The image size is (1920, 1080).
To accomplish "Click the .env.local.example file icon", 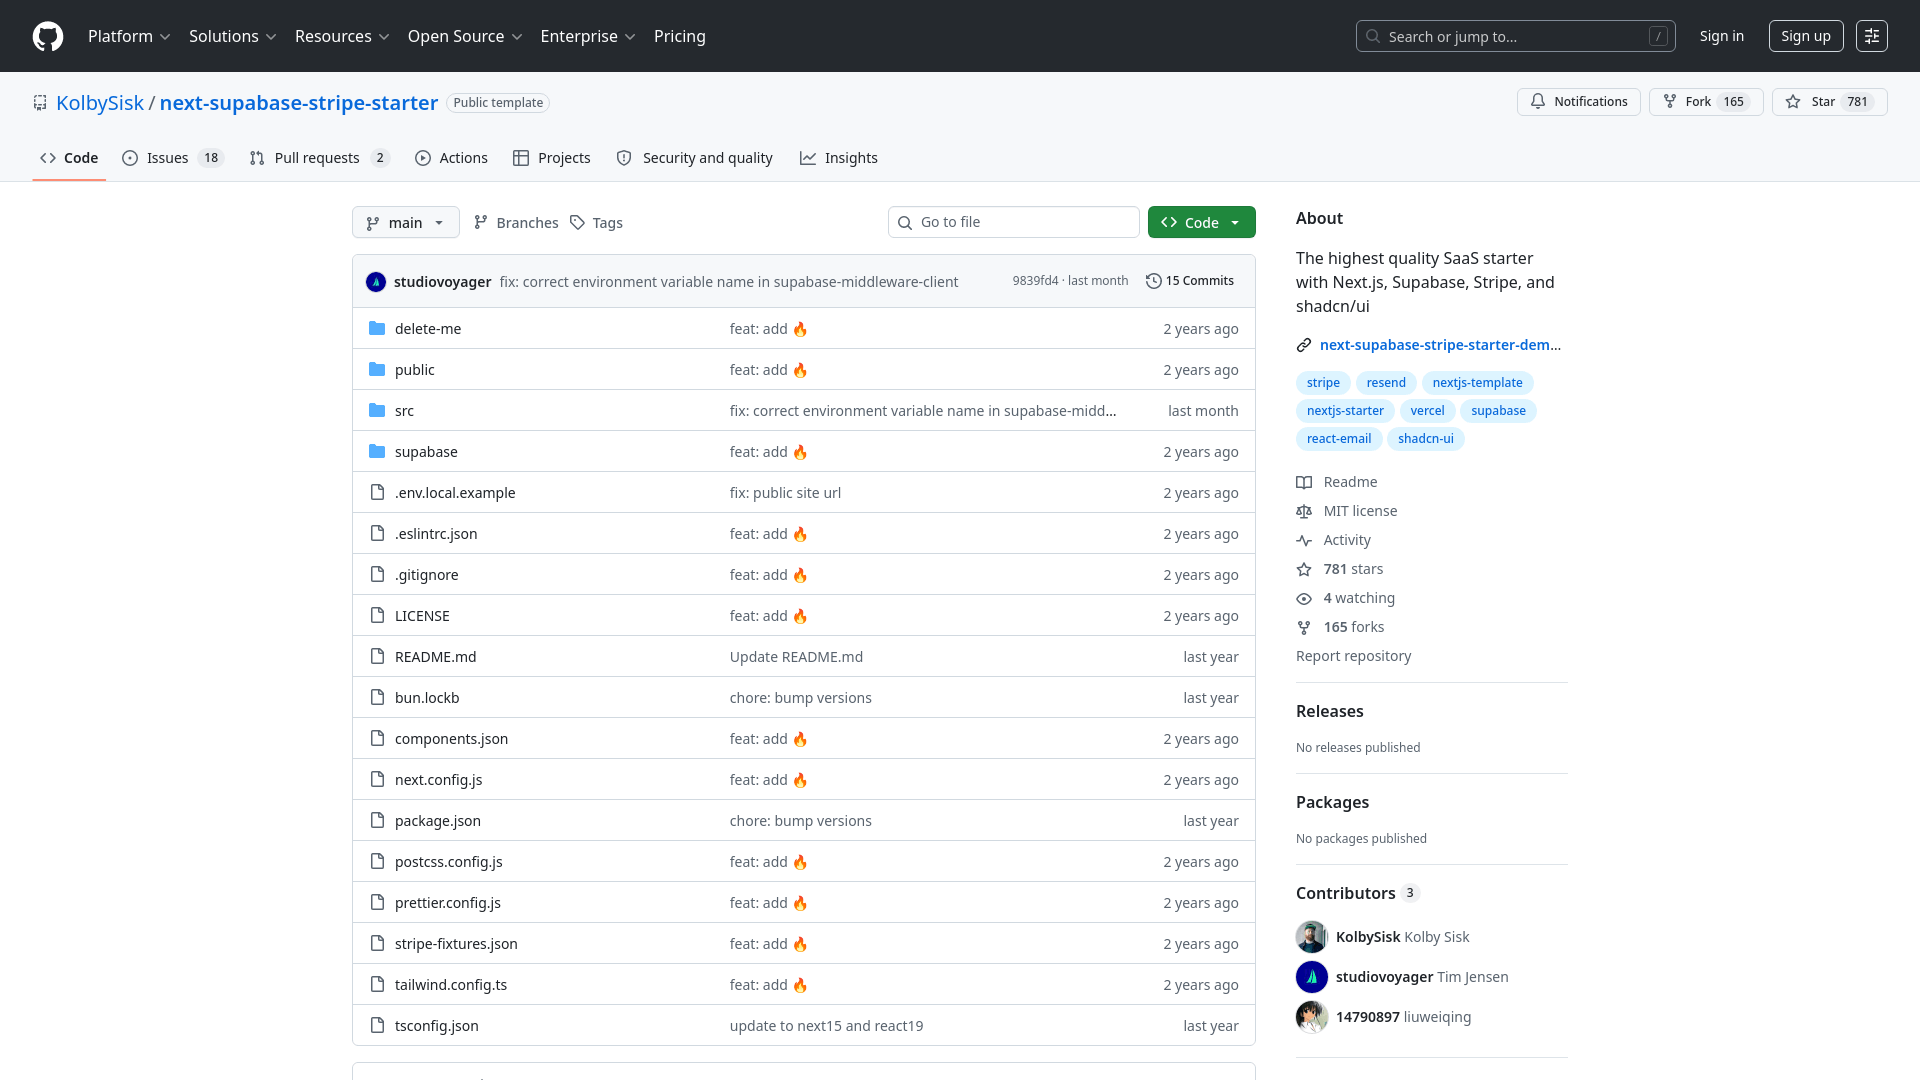I will point(377,493).
